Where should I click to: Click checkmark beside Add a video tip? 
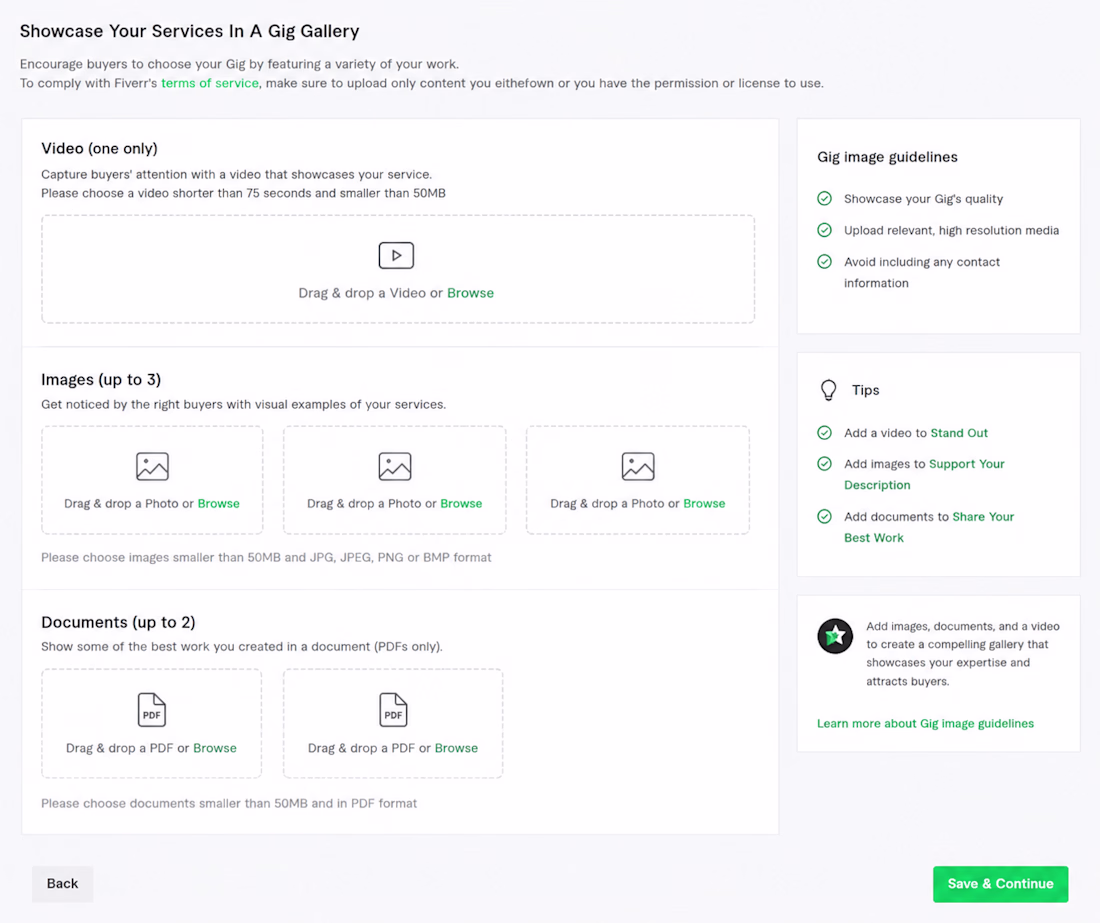pyautogui.click(x=825, y=433)
